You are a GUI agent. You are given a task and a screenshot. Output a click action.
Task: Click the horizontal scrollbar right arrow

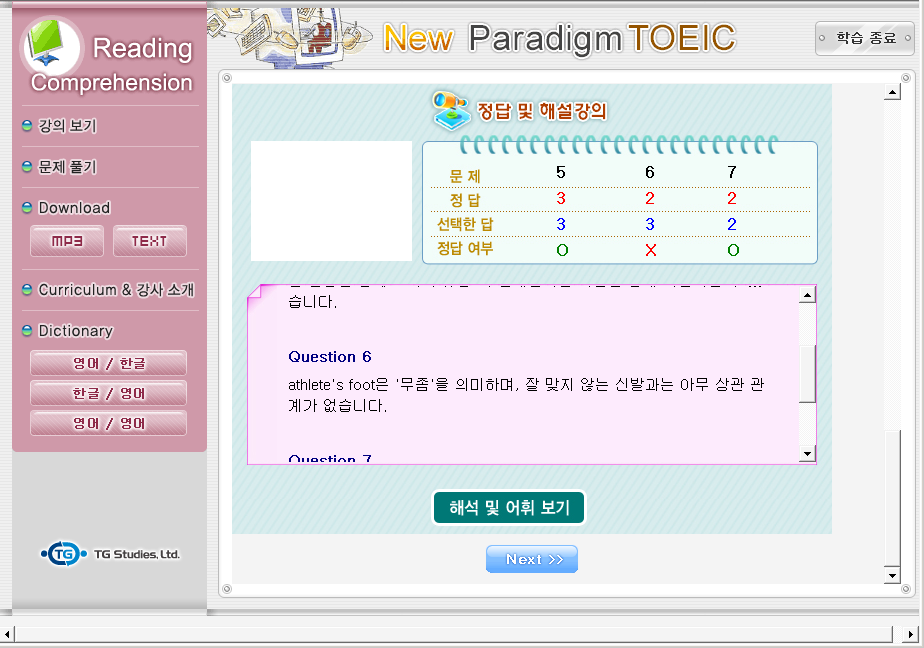tap(911, 634)
